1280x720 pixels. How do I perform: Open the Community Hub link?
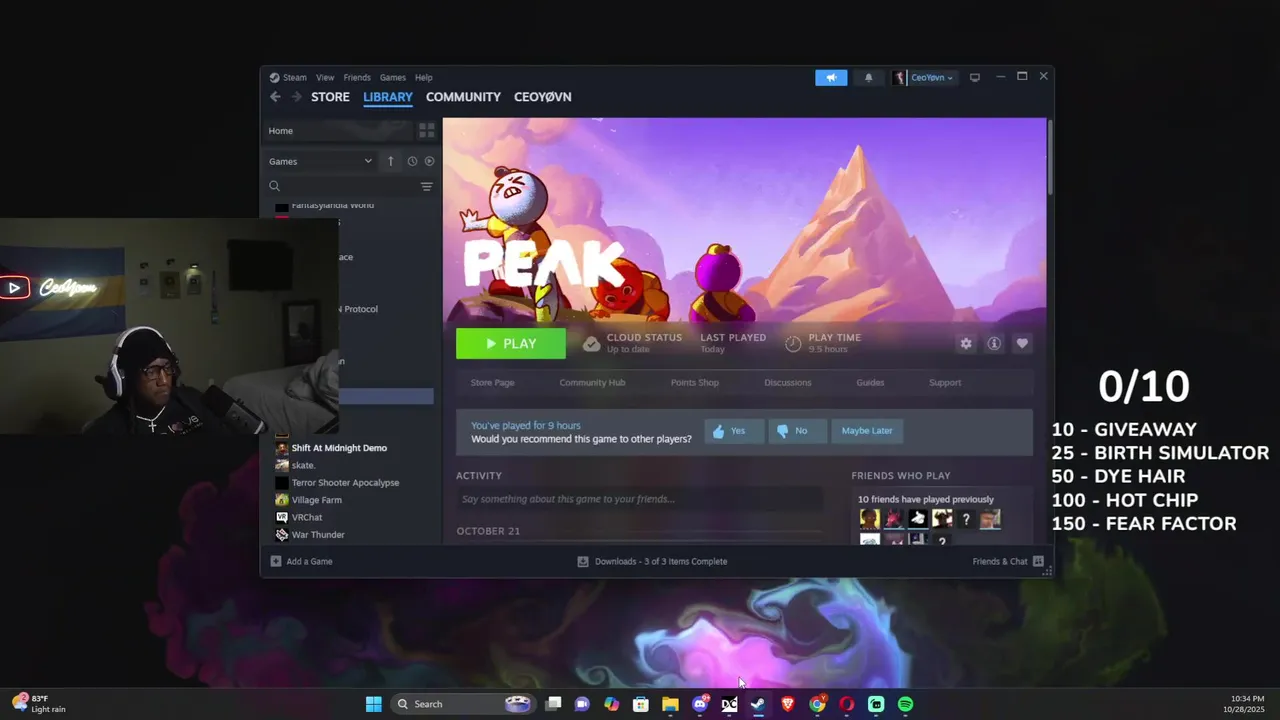pyautogui.click(x=592, y=382)
